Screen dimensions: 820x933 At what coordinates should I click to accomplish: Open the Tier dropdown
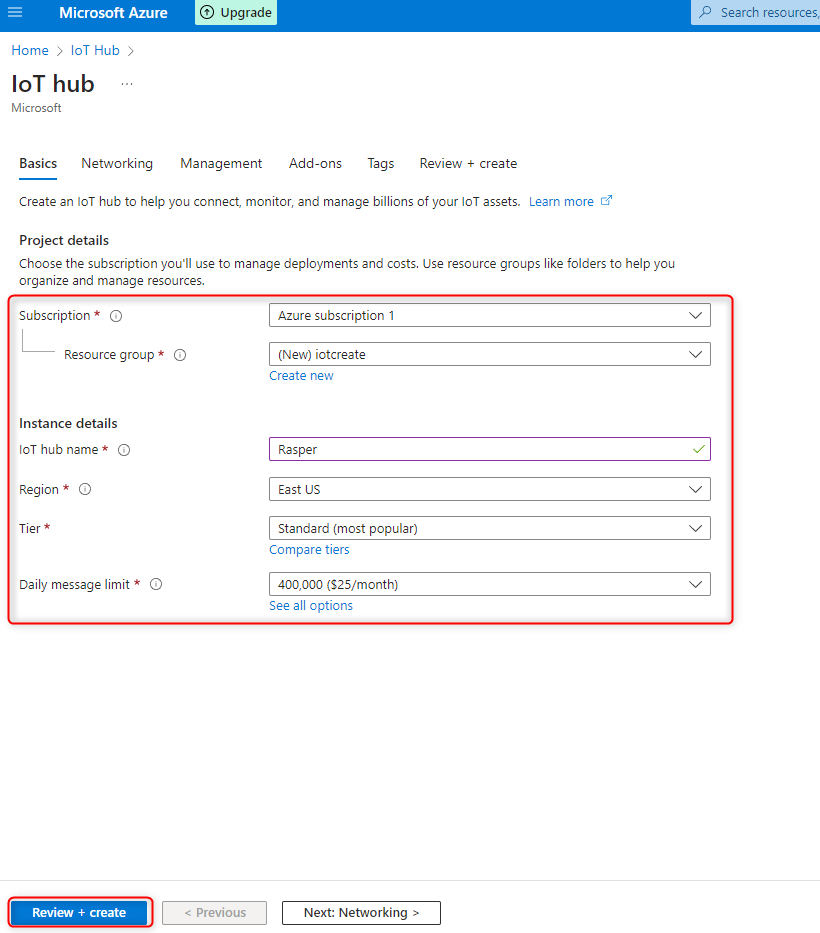490,528
